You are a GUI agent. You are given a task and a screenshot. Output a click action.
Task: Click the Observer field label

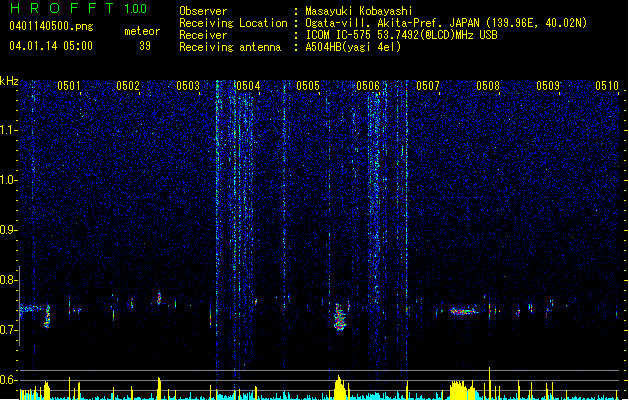pos(203,11)
